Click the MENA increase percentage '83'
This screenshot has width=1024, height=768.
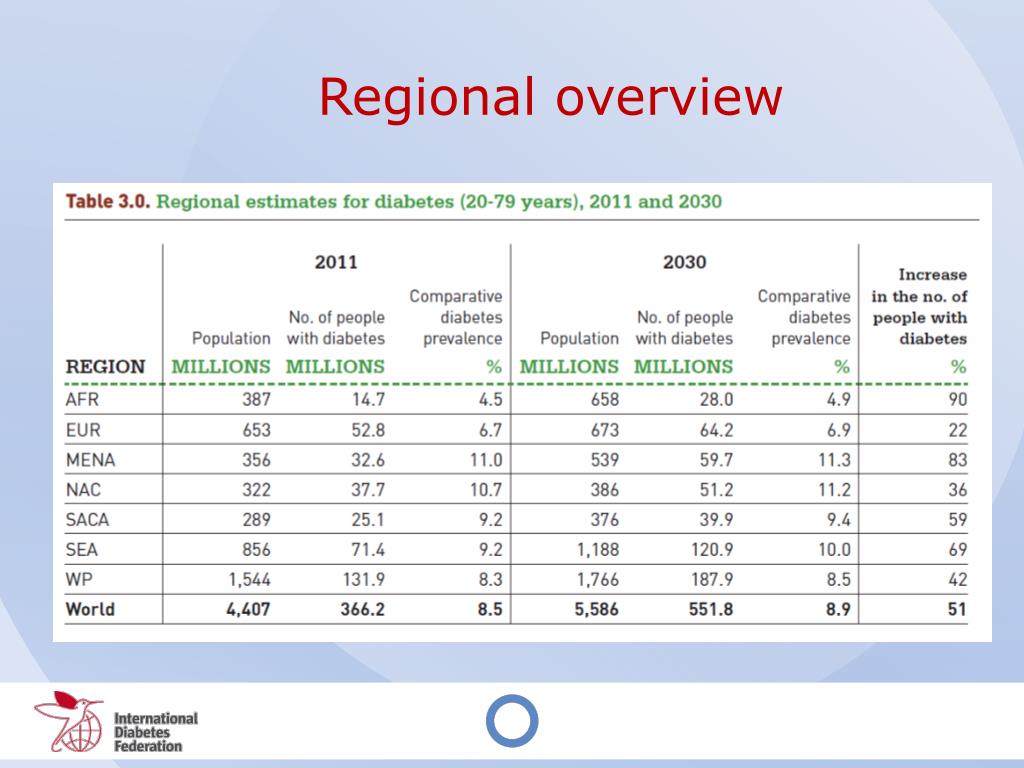pyautogui.click(x=957, y=460)
